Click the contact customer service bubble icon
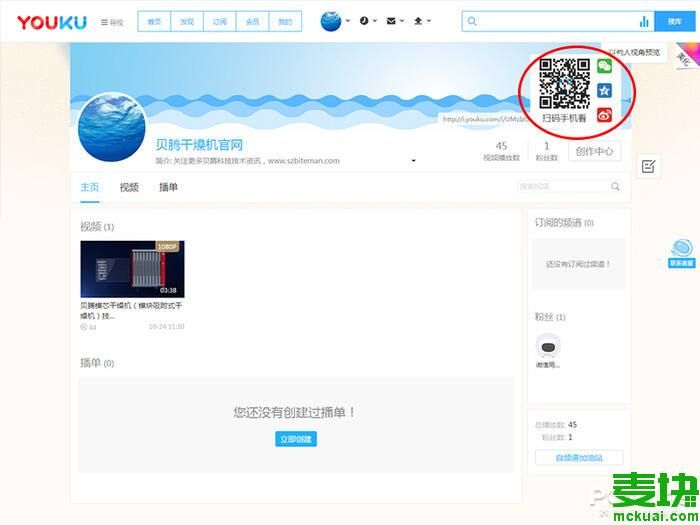 682,250
